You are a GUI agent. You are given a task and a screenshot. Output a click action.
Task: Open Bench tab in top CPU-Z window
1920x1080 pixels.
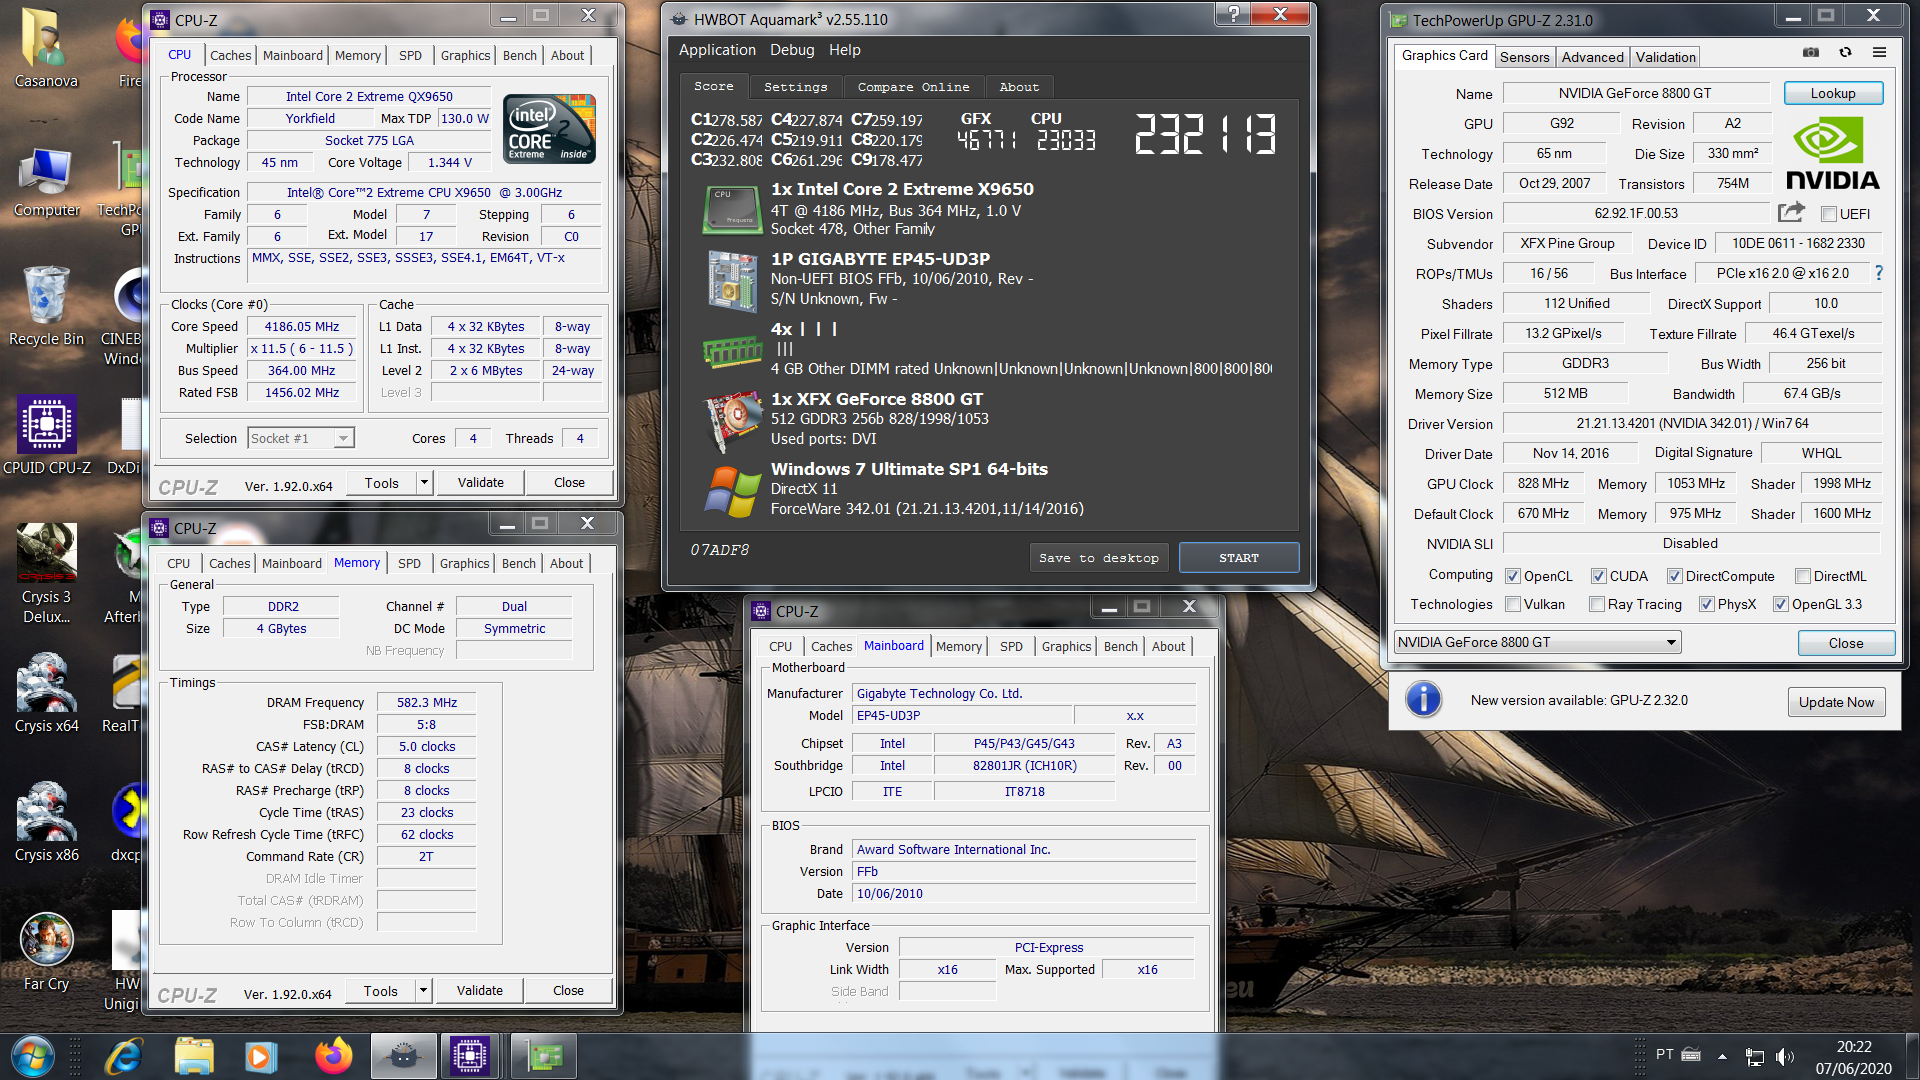click(520, 56)
